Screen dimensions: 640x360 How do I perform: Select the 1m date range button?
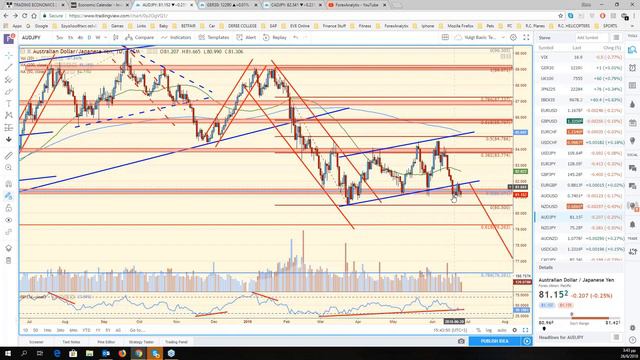[47, 330]
